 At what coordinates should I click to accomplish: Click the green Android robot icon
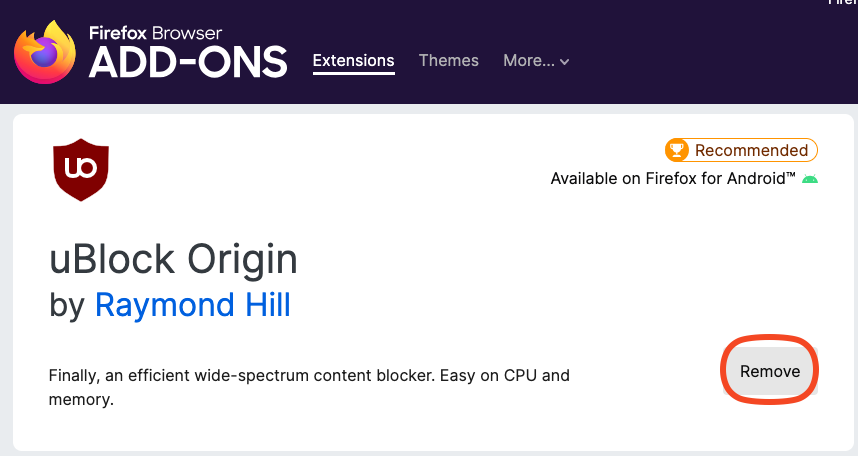pos(810,178)
